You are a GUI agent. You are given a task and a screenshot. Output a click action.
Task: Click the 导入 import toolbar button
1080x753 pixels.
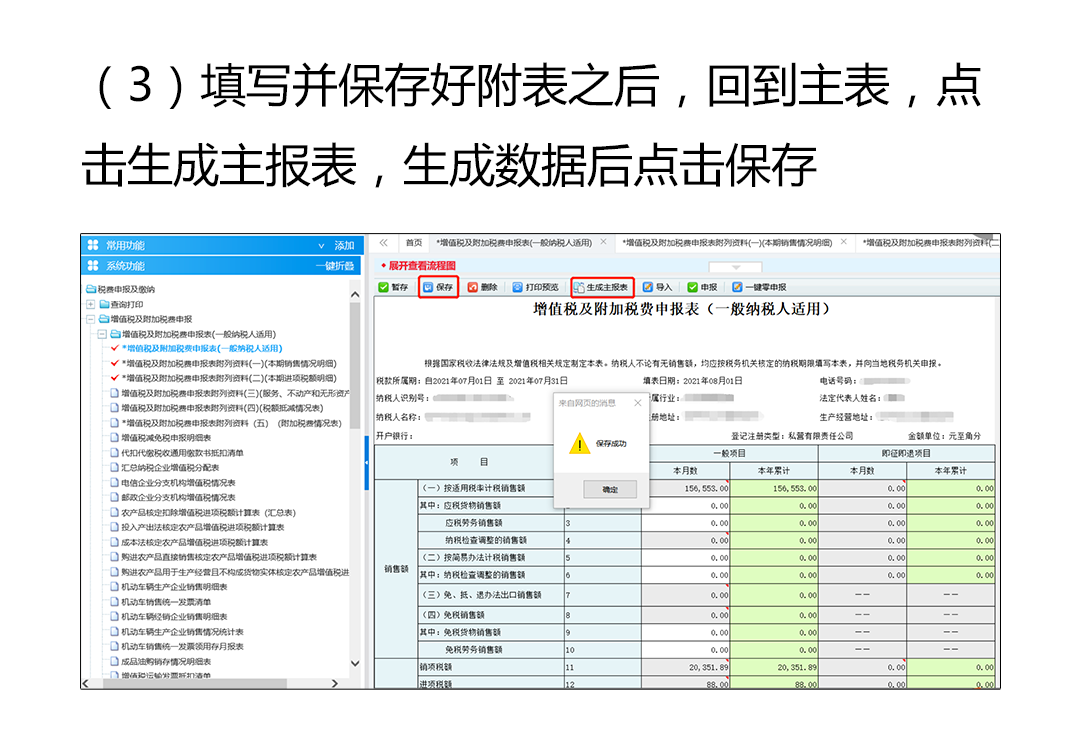657,287
